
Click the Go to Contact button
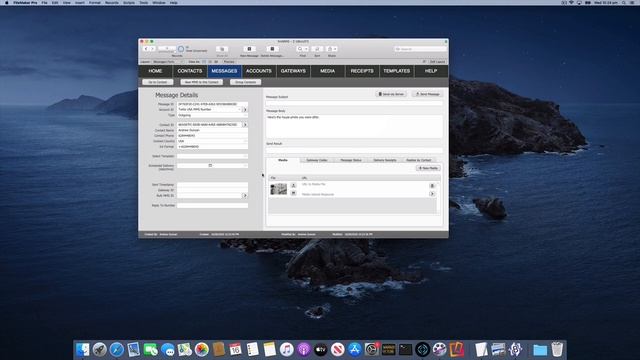(158, 82)
